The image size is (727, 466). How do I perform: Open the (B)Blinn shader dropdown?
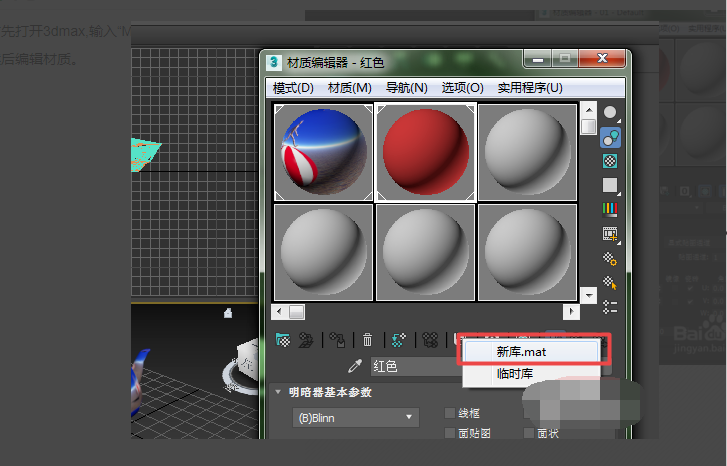356,418
